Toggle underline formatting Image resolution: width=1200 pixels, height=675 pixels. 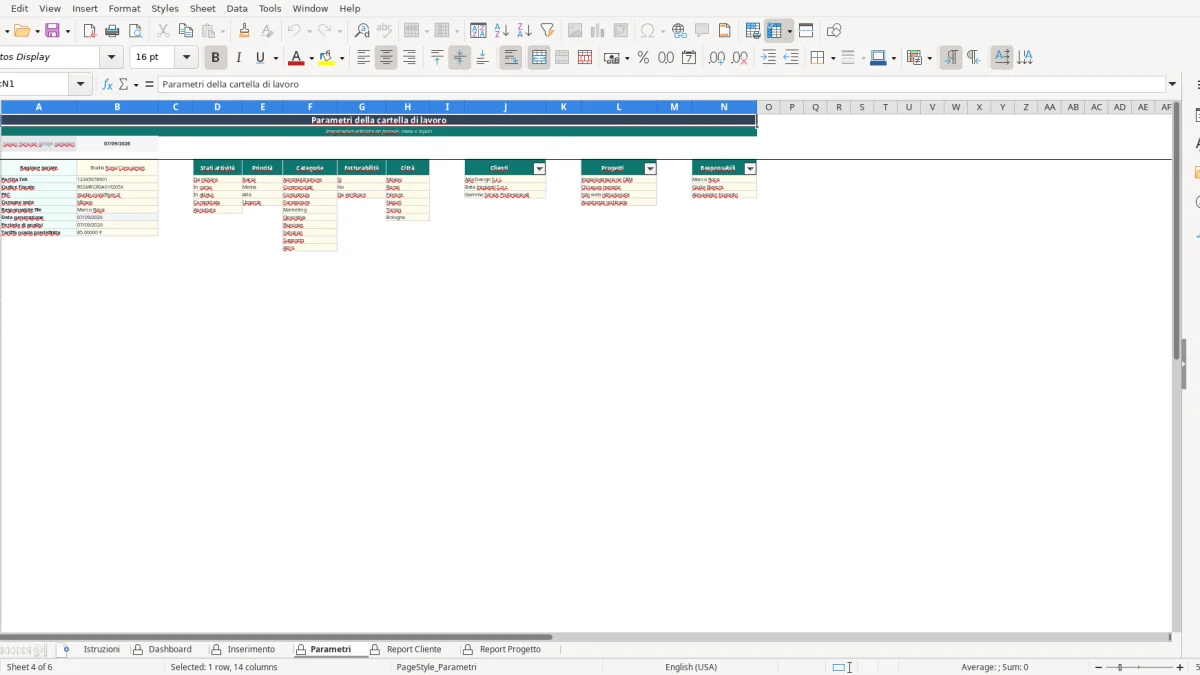coord(261,58)
